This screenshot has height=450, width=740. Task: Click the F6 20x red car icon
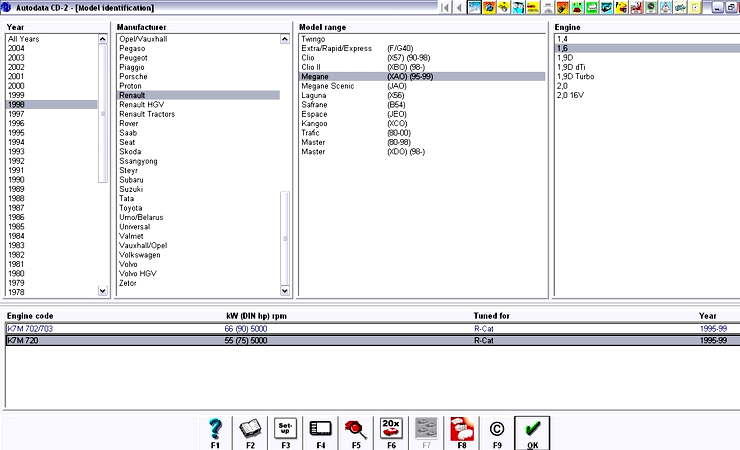coord(391,433)
